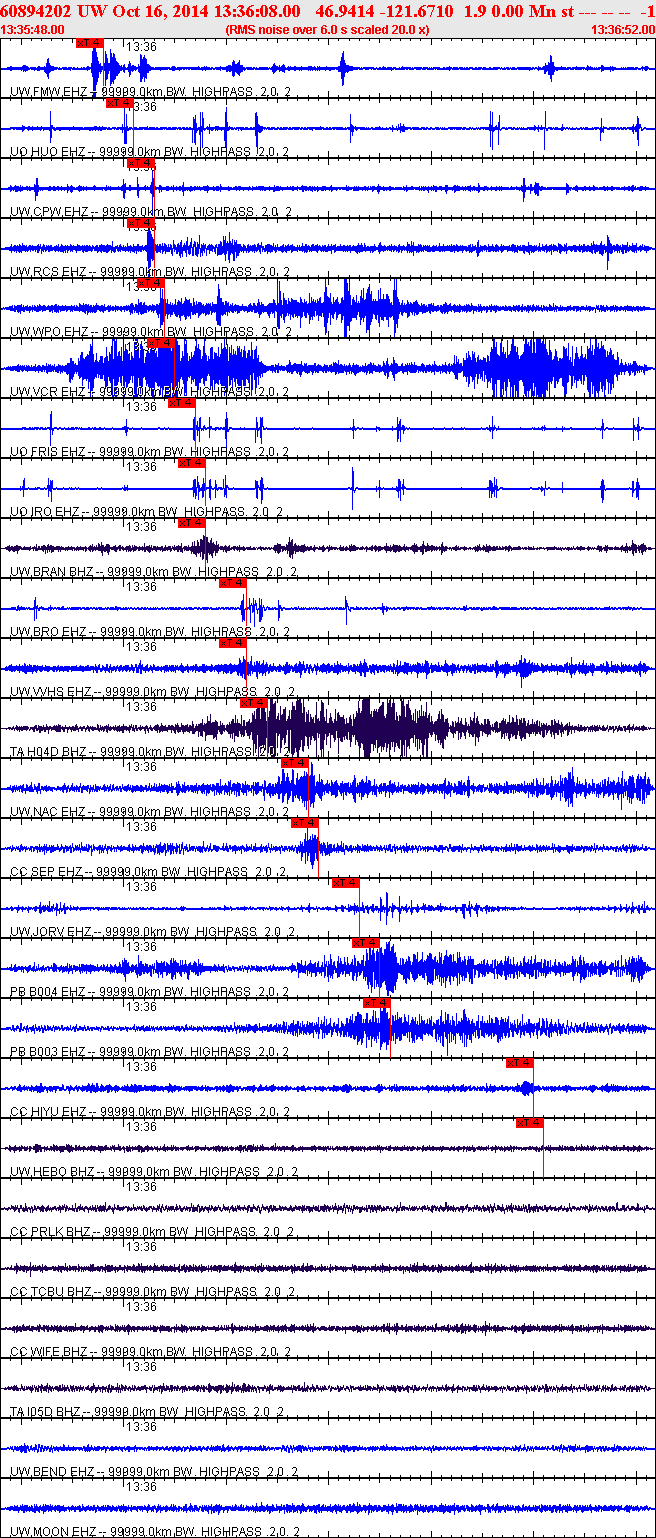This screenshot has width=656, height=1538.
Task: Select the red pick flag on UO.FRIS trace
Action: (181, 403)
